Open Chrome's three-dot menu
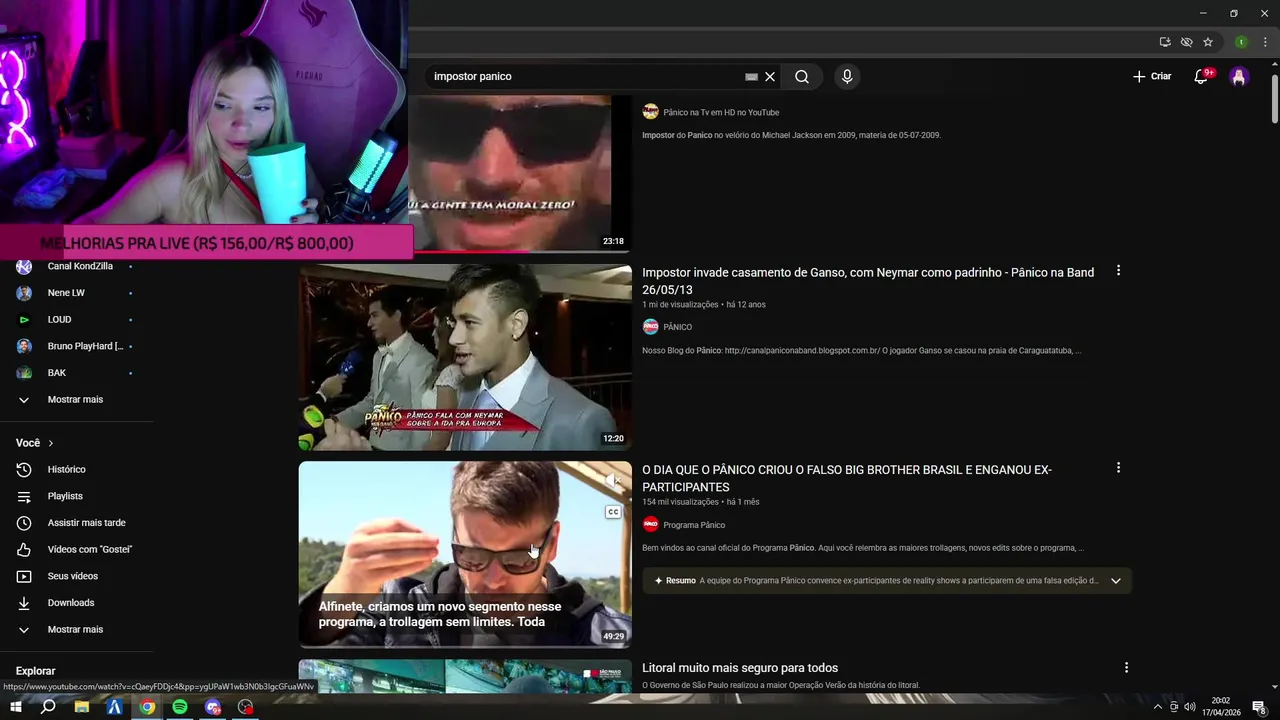This screenshot has height=720, width=1280. (x=1265, y=42)
